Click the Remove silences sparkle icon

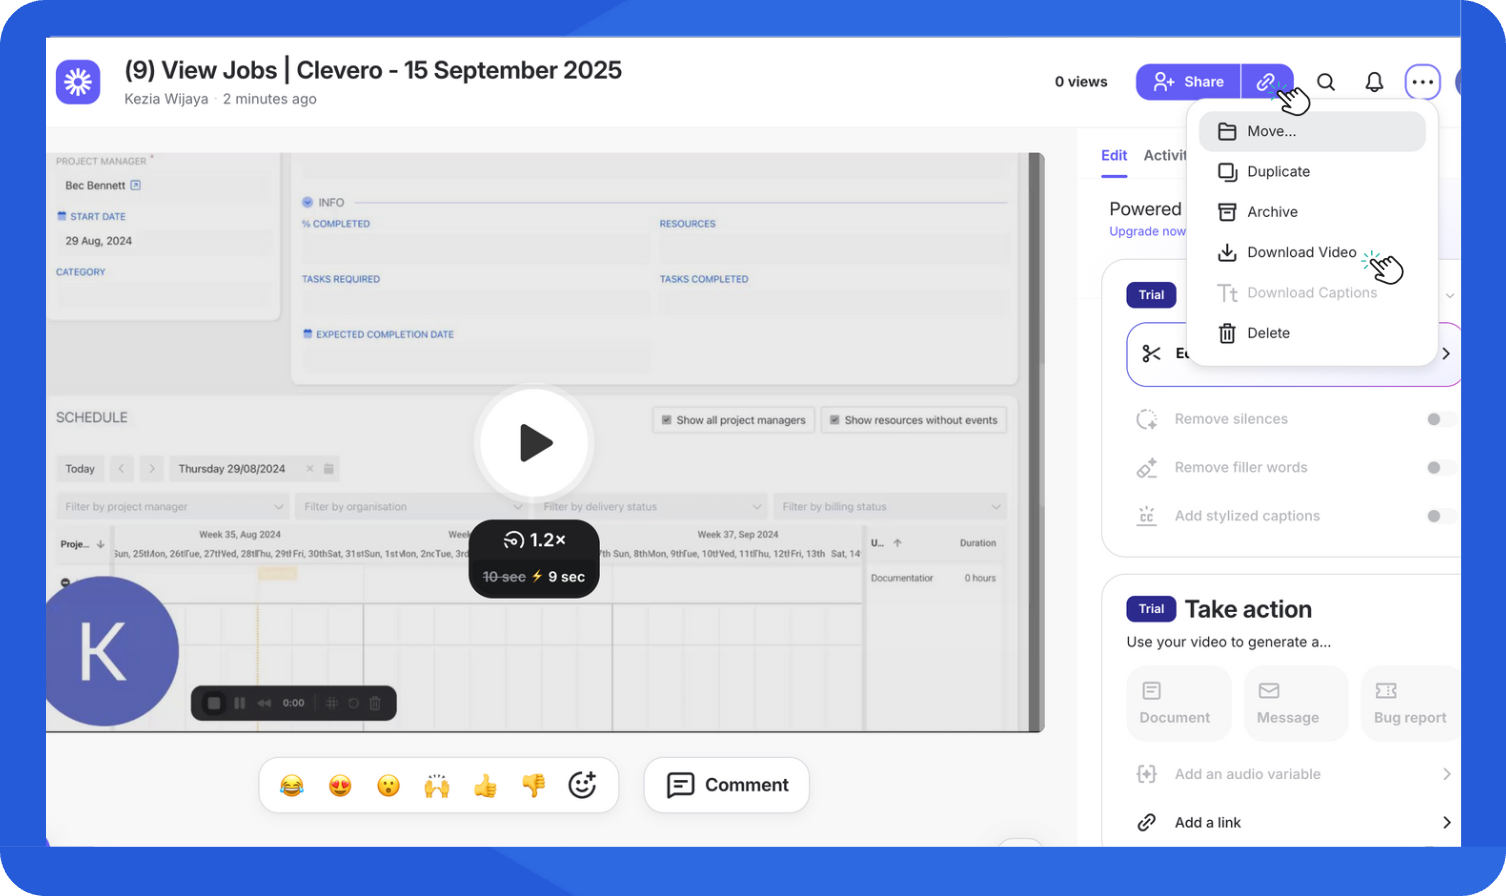[1147, 419]
